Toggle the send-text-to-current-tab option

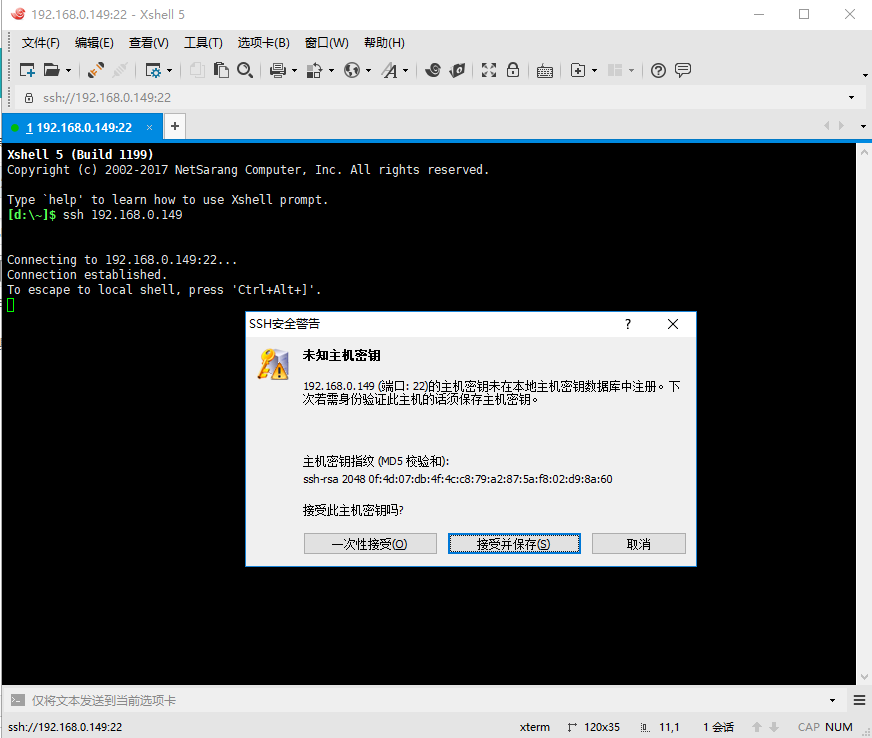pos(16,700)
